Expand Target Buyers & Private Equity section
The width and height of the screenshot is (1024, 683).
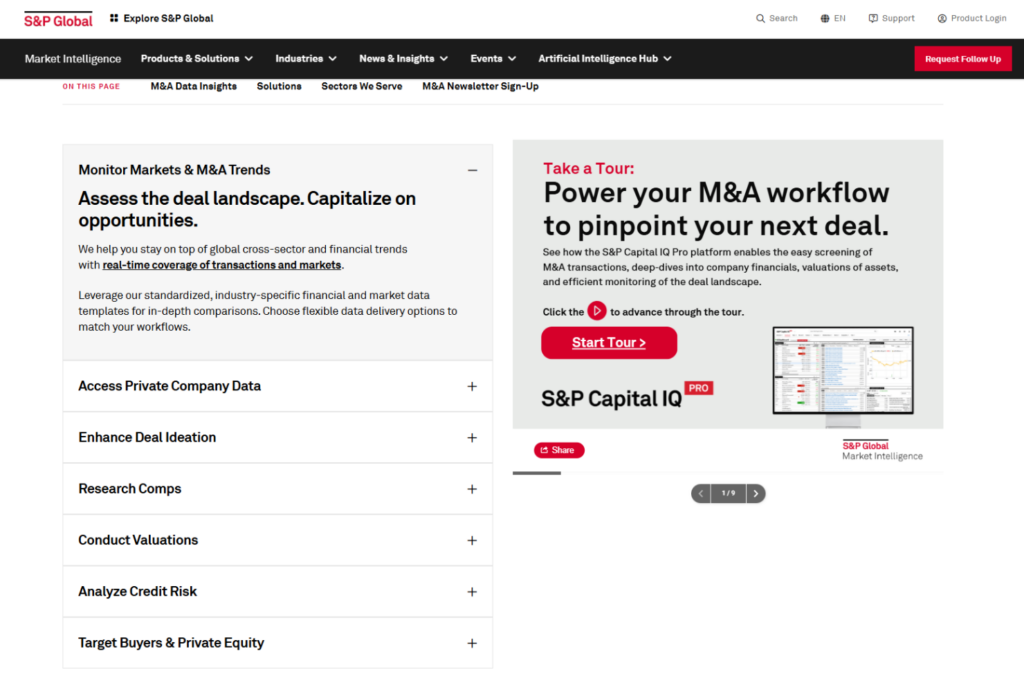[472, 643]
